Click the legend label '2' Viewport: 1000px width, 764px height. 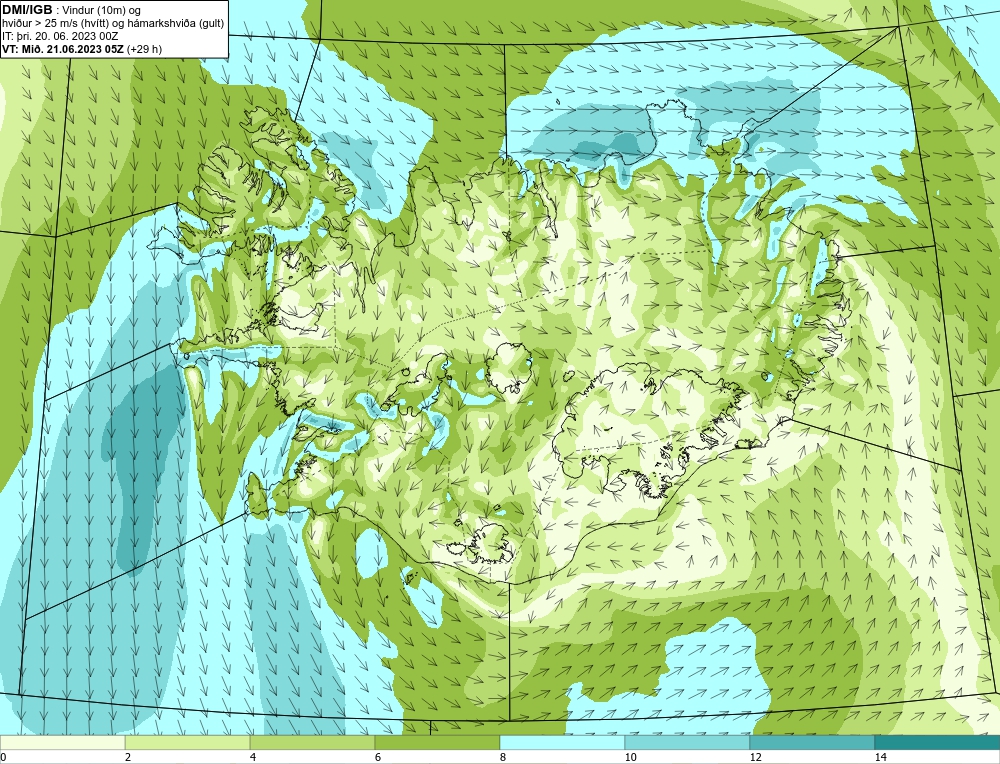click(128, 757)
